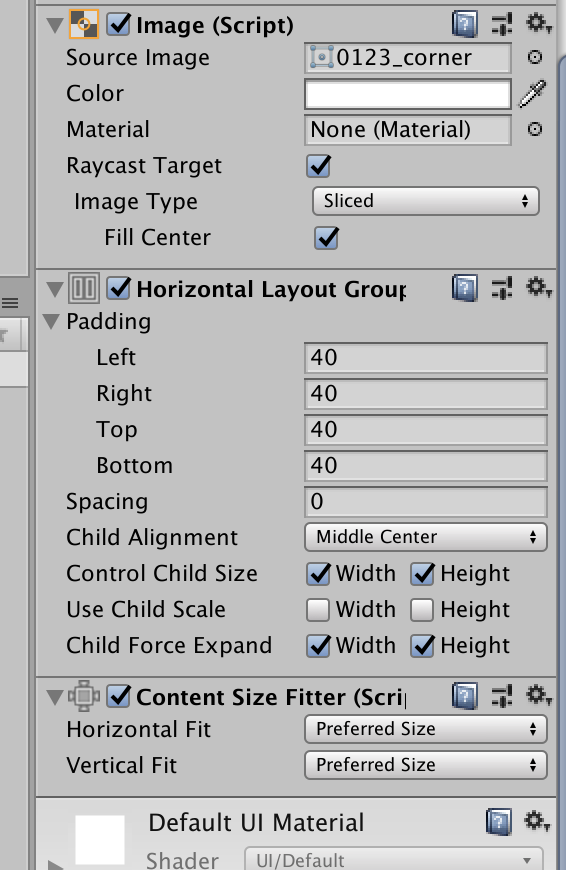Click the Left padding input field
Screen dimensions: 566x870
click(426, 358)
